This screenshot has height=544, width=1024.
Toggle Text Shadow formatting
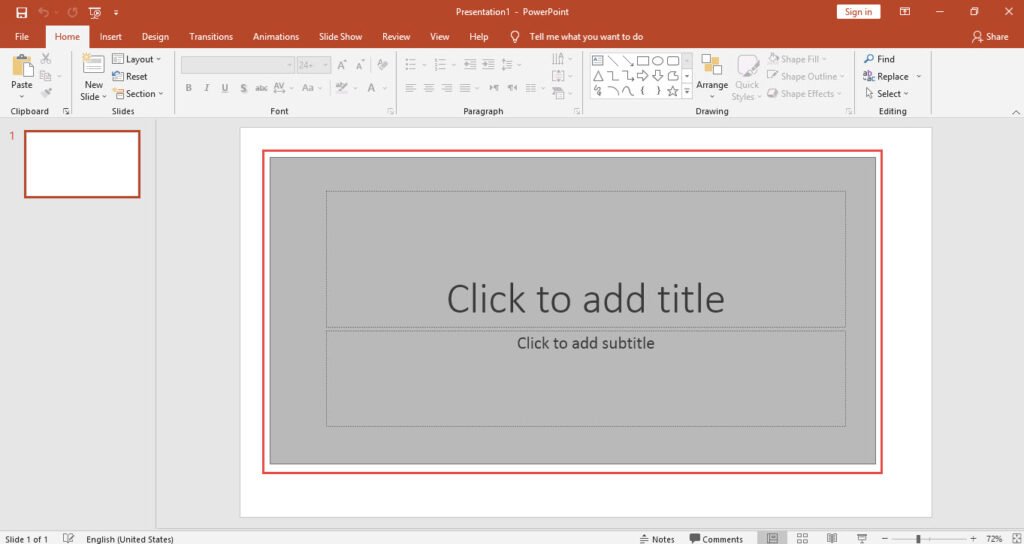[x=243, y=88]
